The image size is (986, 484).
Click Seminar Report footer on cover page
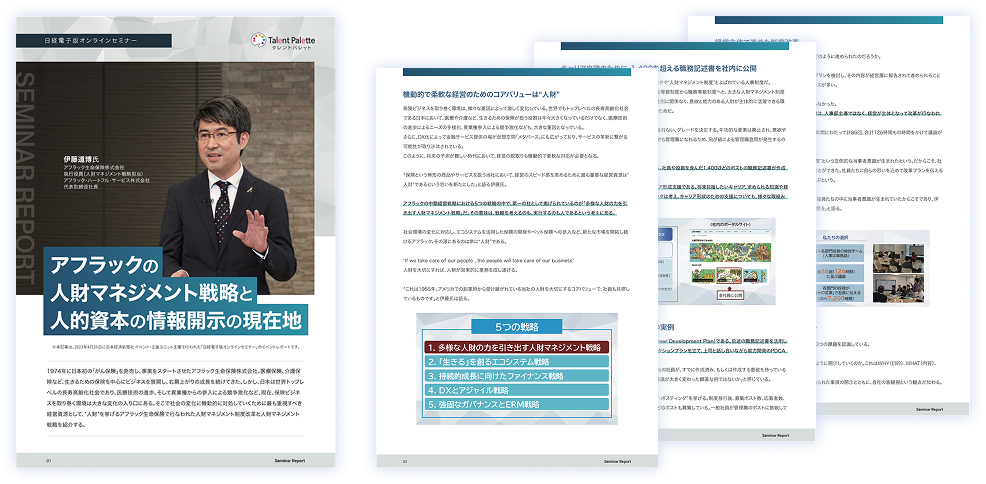[290, 461]
